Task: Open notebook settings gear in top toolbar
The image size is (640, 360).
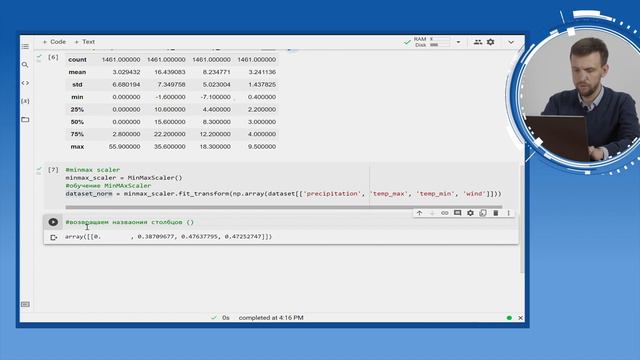Action: (491, 42)
